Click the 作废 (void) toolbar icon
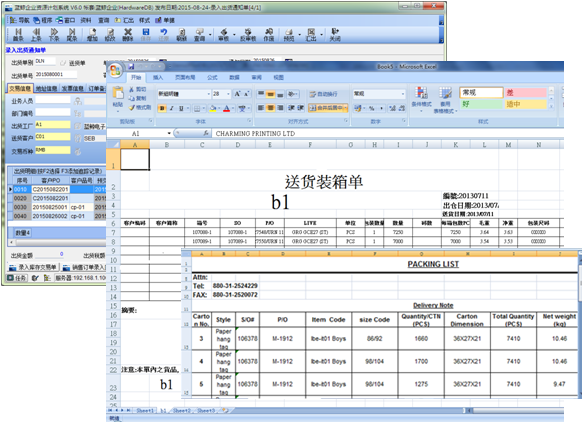 click(268, 35)
